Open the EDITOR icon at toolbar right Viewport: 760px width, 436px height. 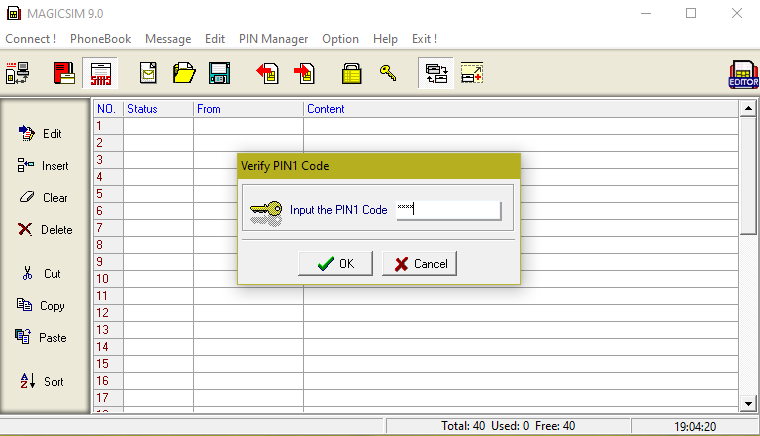coord(744,74)
